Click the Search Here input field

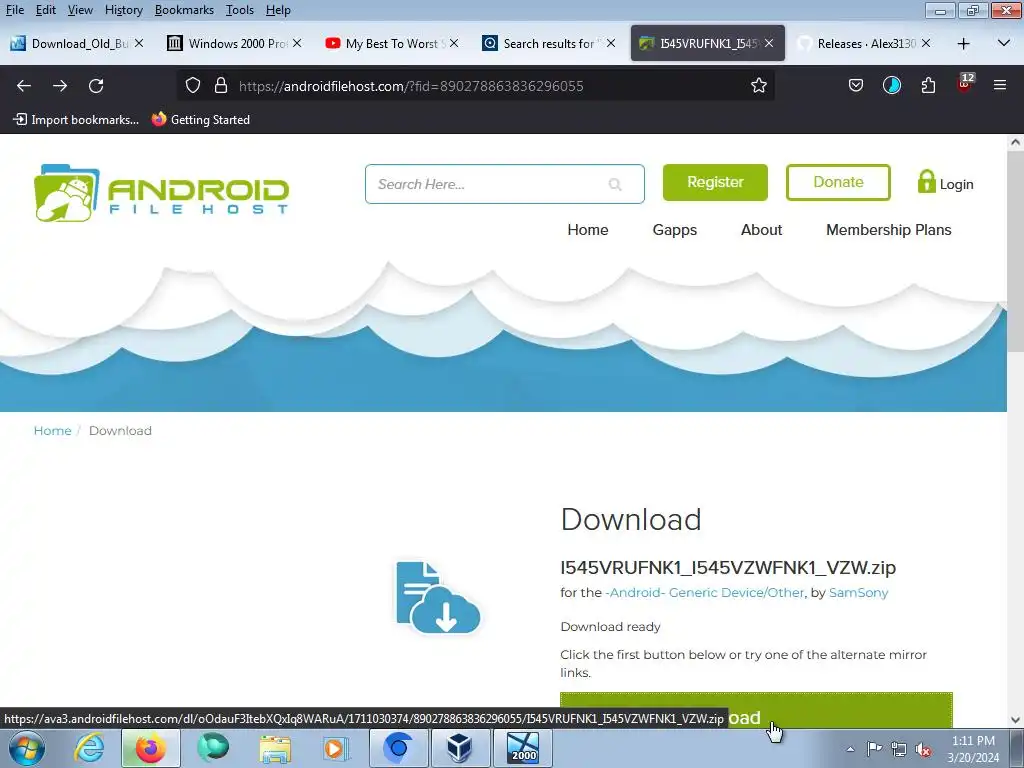pyautogui.click(x=505, y=184)
